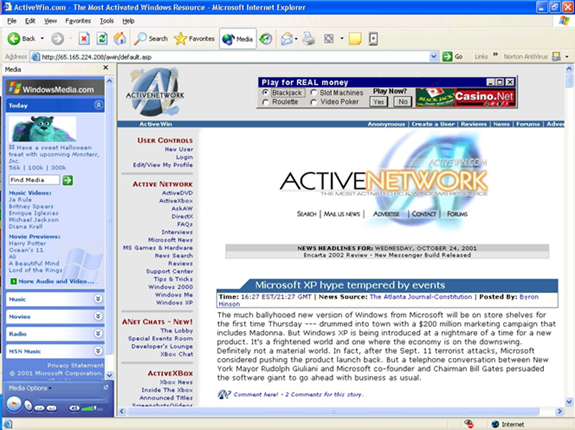Screen dimensions: 575x430
Task: Click the Stop toolbar icon
Action: click(x=84, y=38)
